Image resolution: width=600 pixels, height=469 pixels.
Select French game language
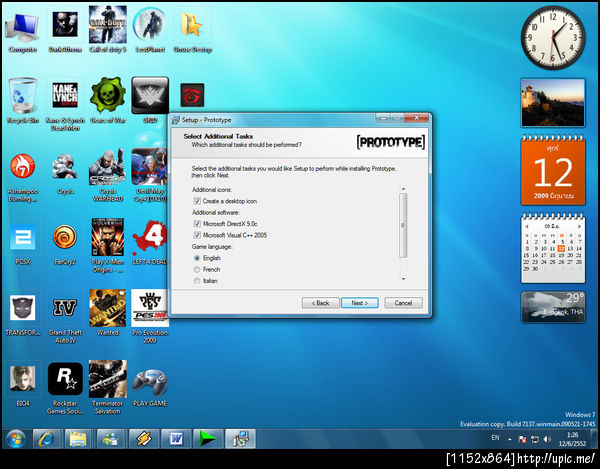[x=197, y=270]
